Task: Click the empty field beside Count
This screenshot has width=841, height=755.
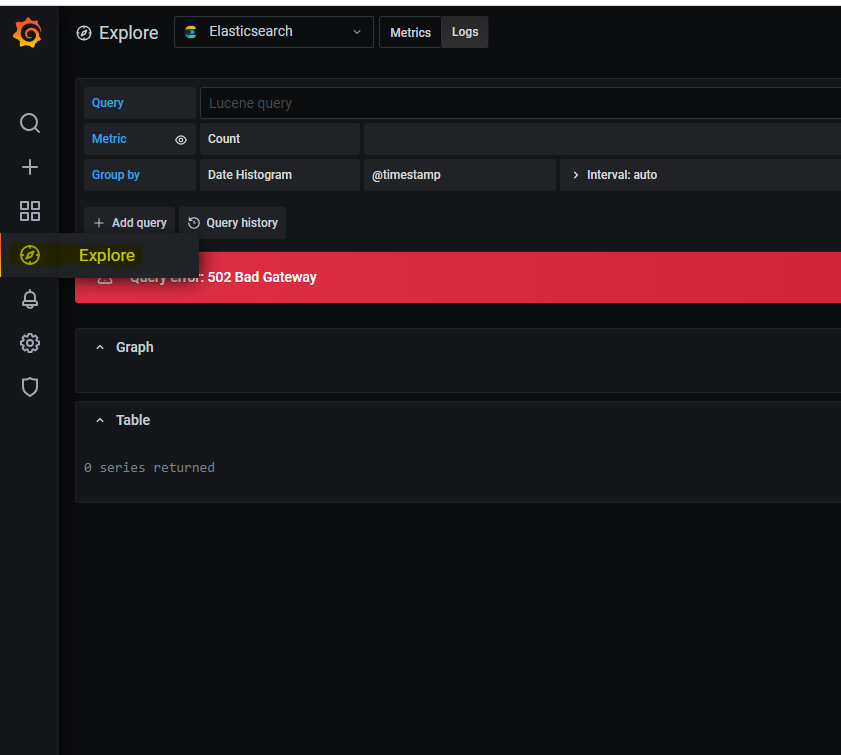Action: coord(602,139)
